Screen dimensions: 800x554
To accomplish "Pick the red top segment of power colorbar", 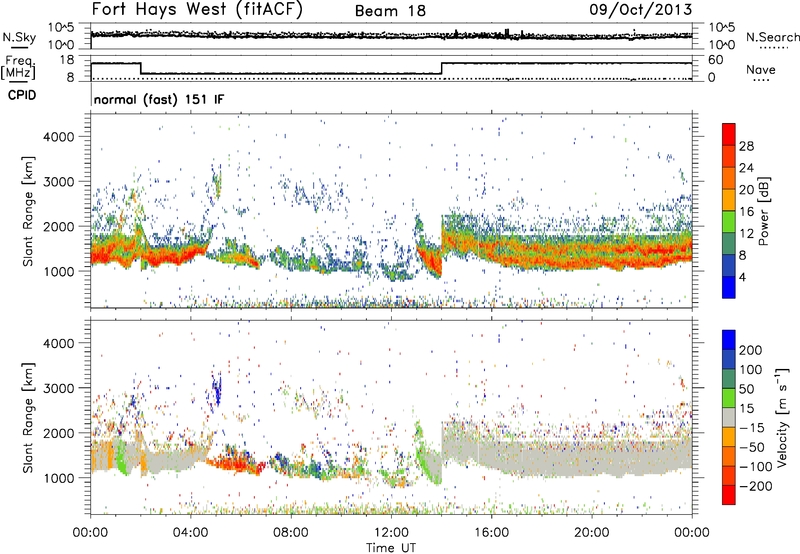I will (729, 134).
